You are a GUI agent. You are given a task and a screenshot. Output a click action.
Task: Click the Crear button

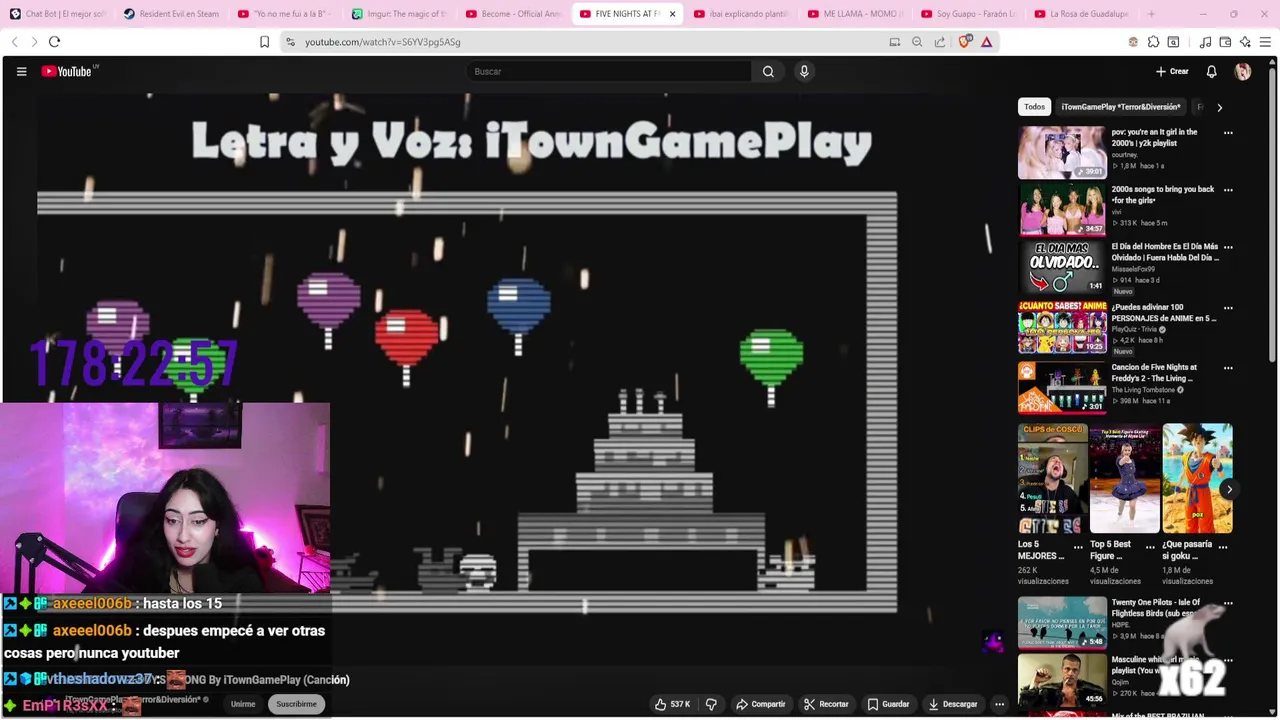[1172, 71]
